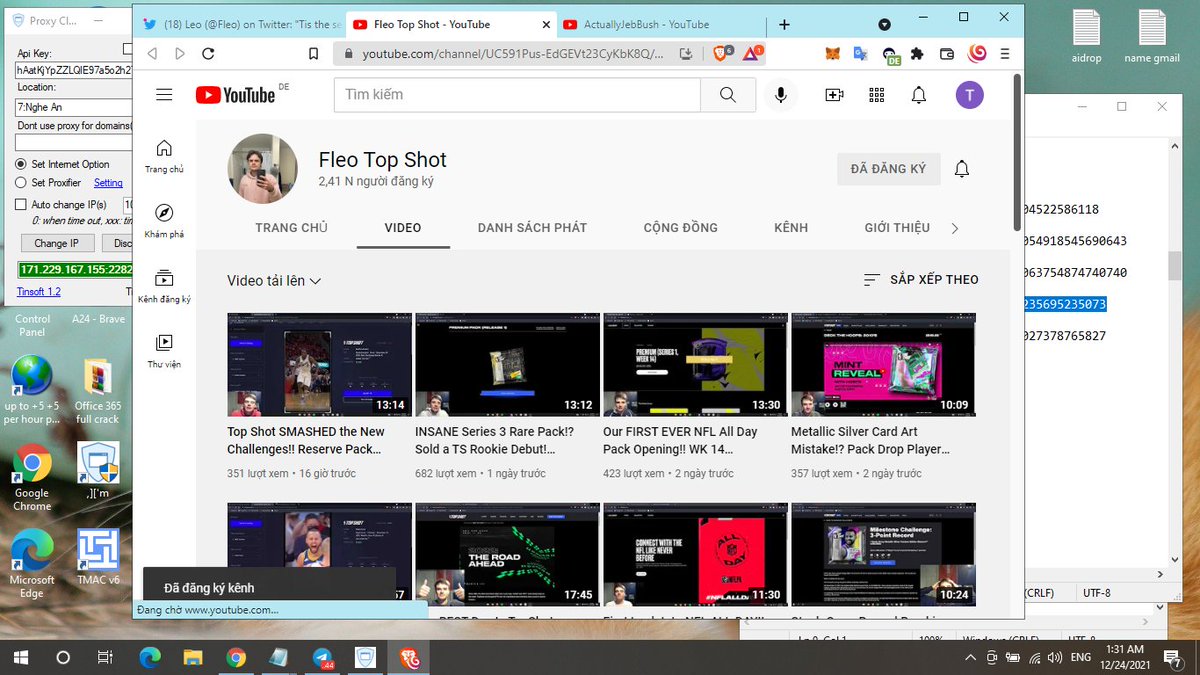Click Change IP button in Proxy Client
1200x675 pixels.
point(56,243)
